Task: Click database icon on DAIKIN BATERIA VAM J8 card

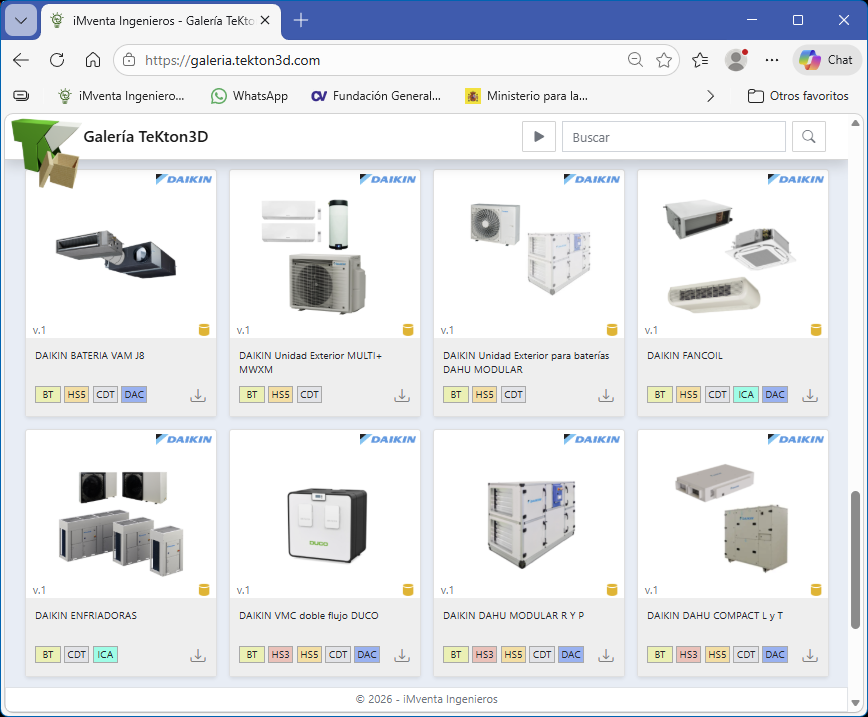Action: [204, 330]
